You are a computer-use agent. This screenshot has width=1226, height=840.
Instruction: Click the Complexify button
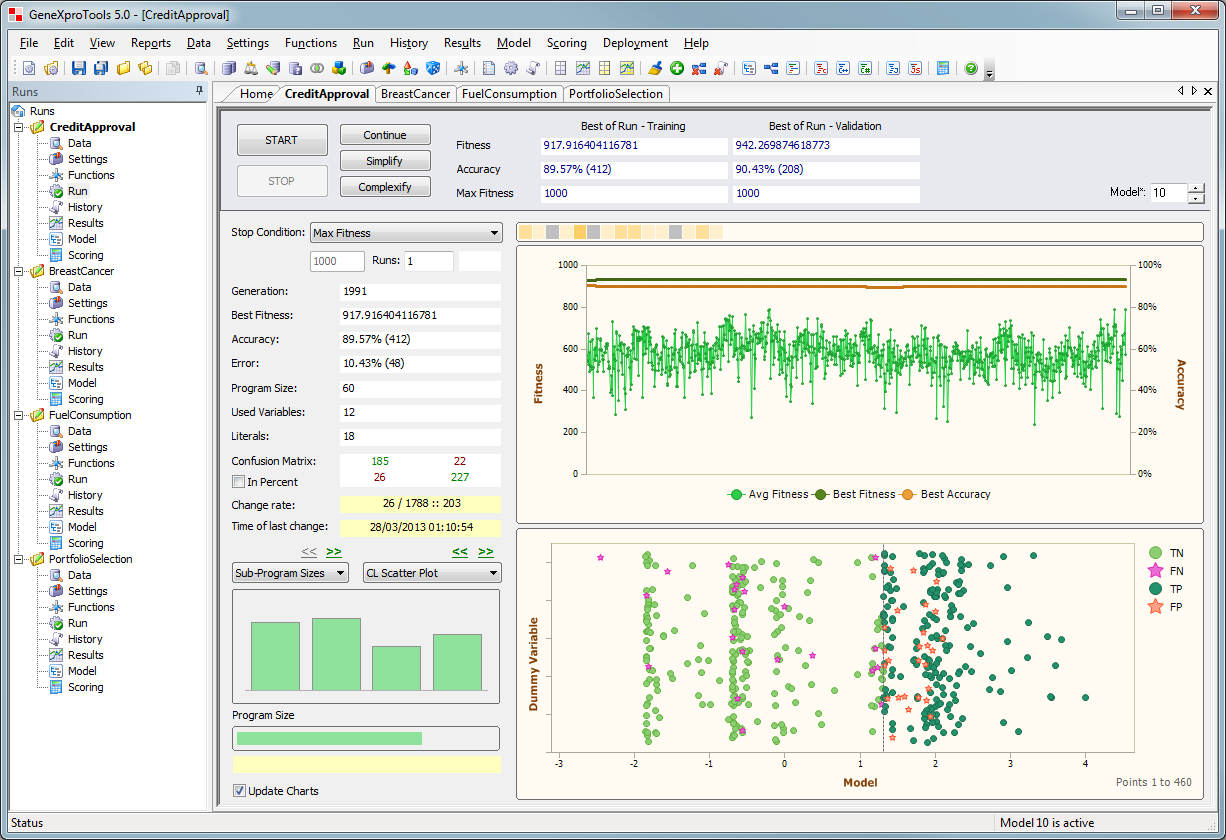[385, 187]
